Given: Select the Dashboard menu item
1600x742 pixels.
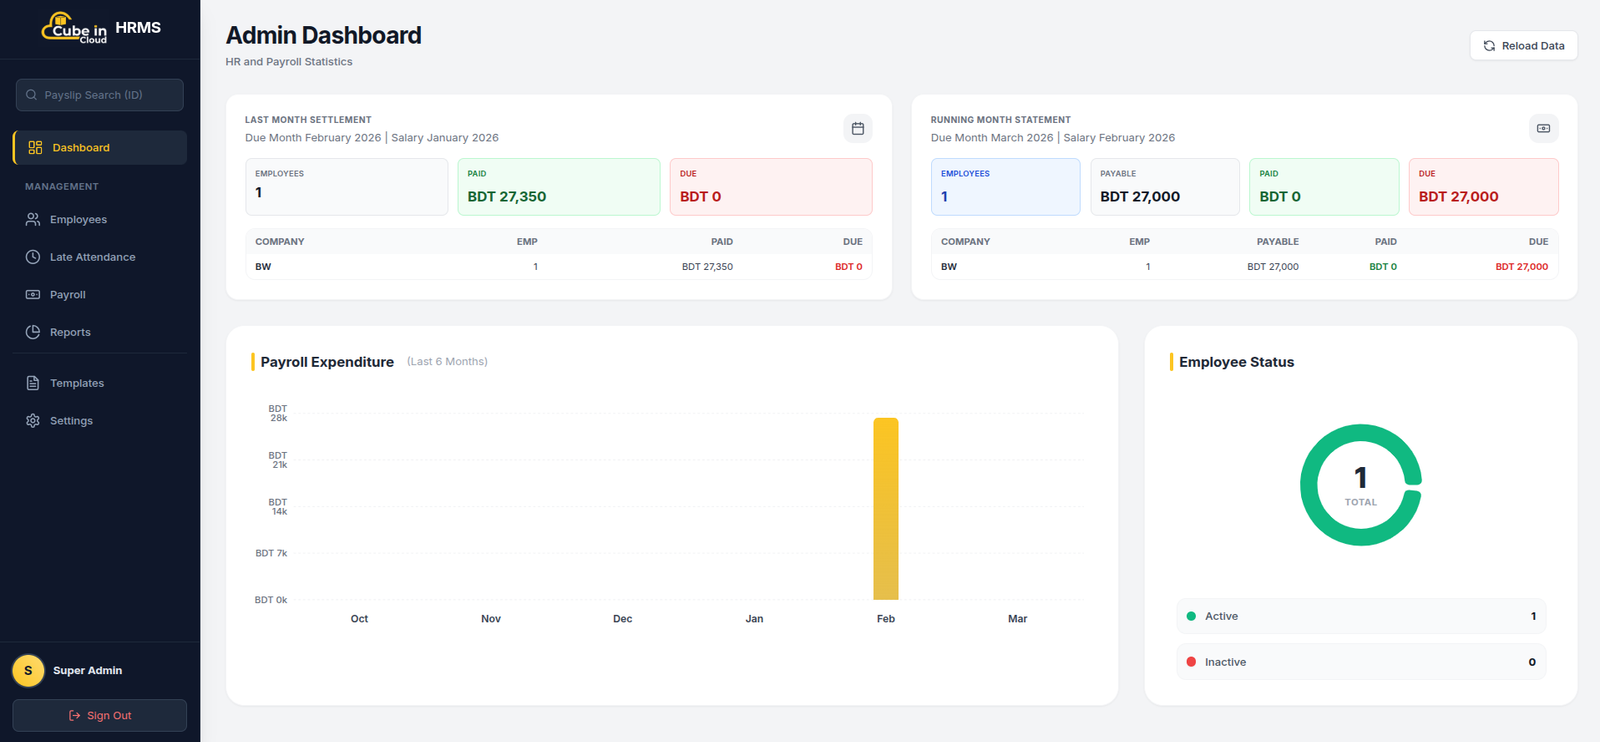Looking at the screenshot, I should (99, 147).
